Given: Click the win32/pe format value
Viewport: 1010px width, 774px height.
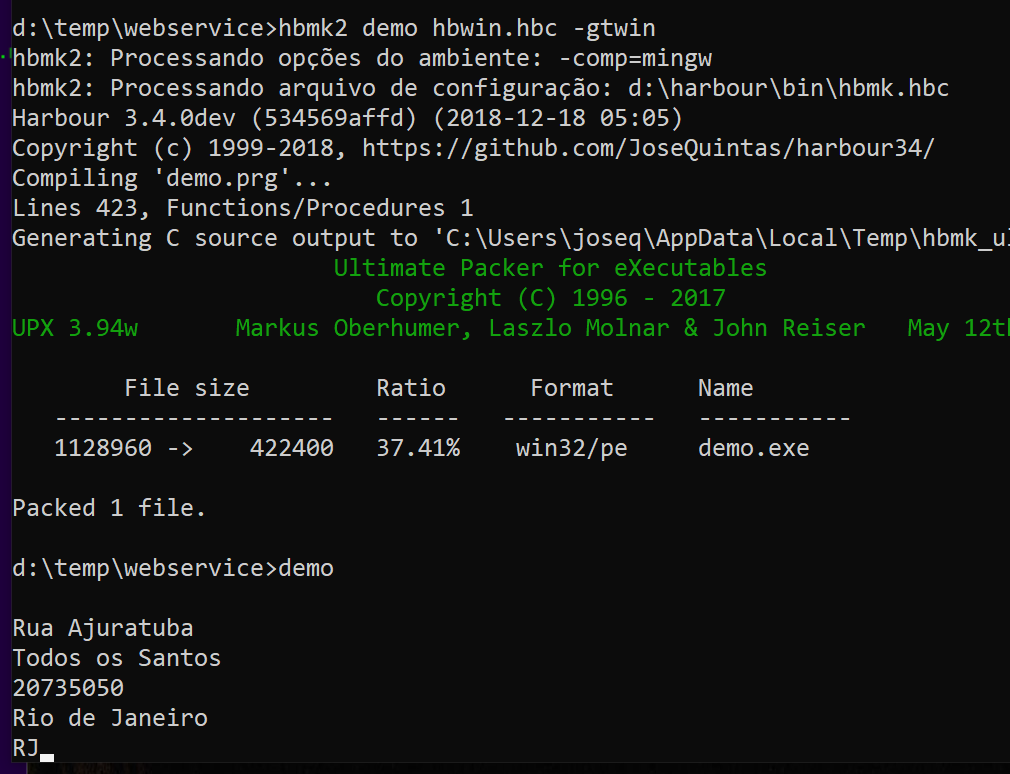Looking at the screenshot, I should 571,448.
